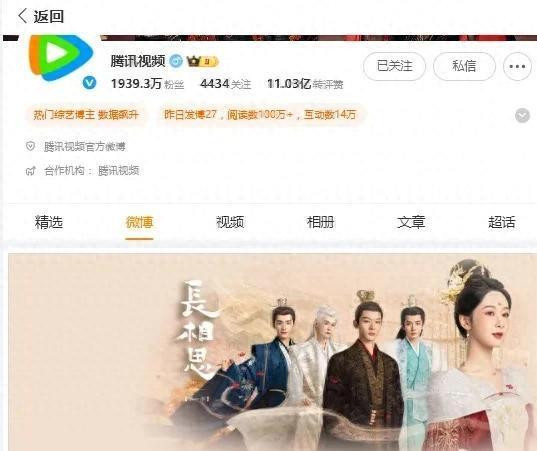537x451 pixels.
Task: Open the Tencent Video profile avatar
Action: coord(61,58)
